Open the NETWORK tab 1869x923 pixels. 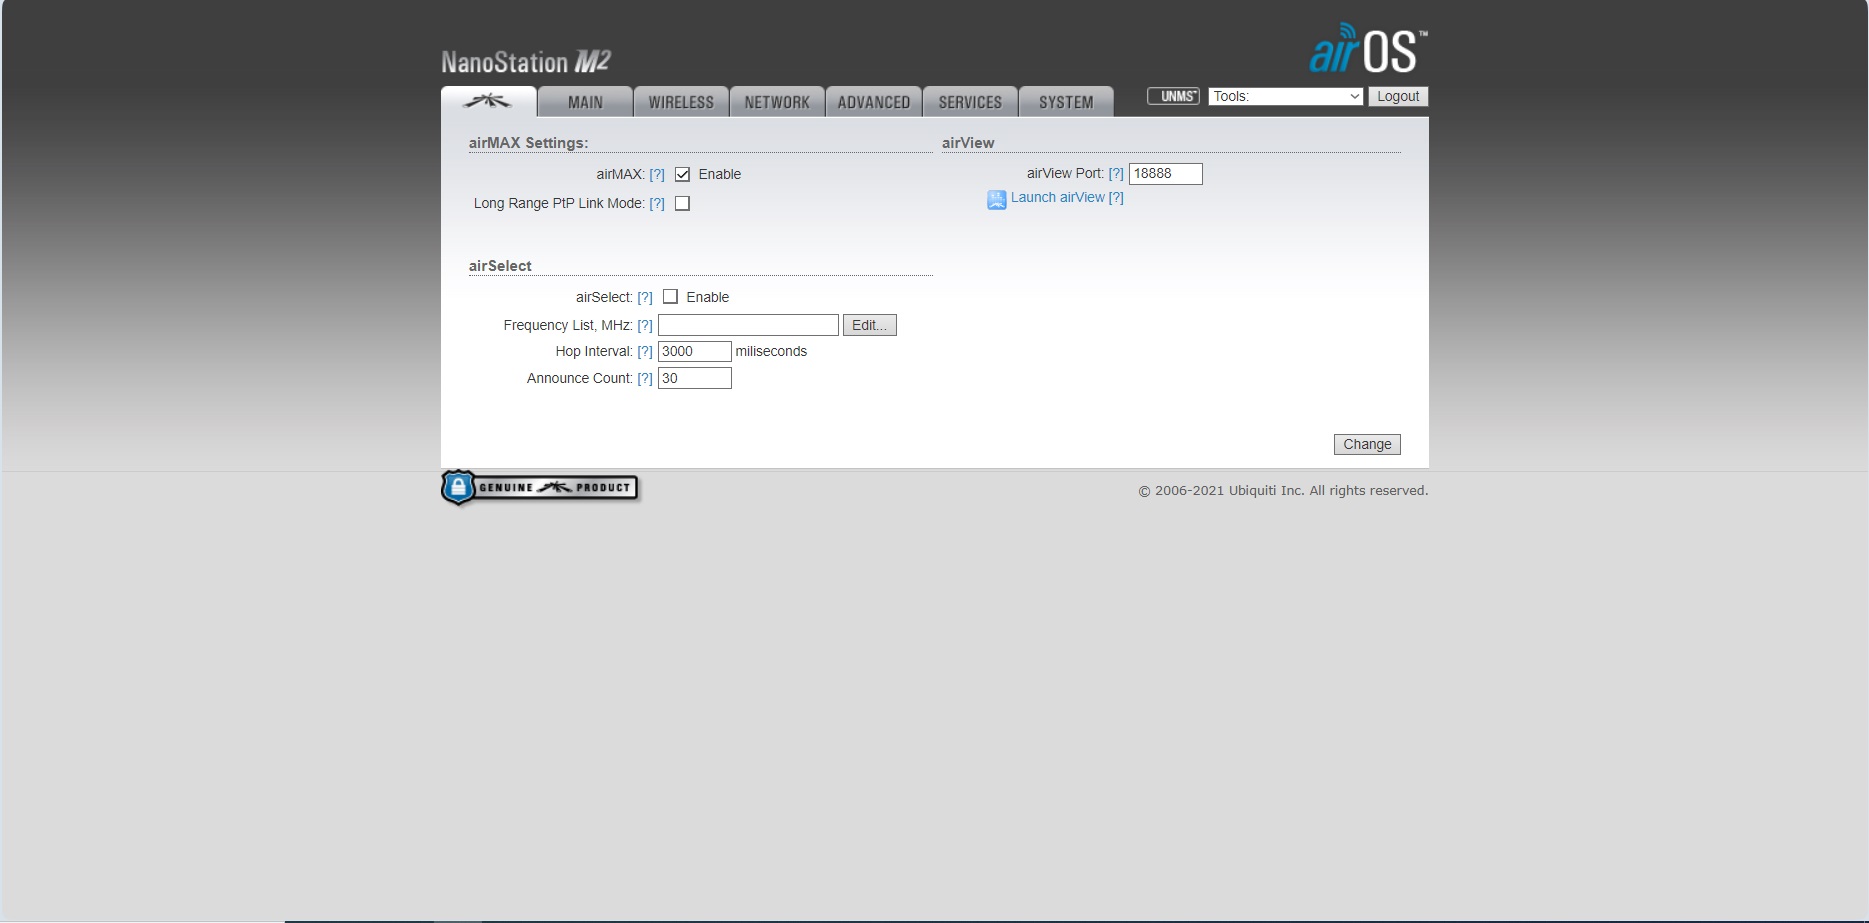pos(777,102)
